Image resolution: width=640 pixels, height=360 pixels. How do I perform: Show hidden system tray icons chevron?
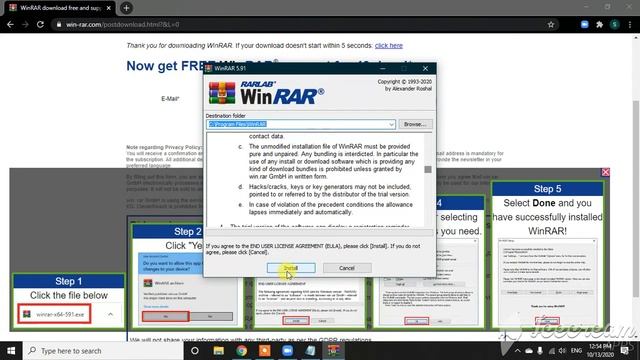click(517, 351)
